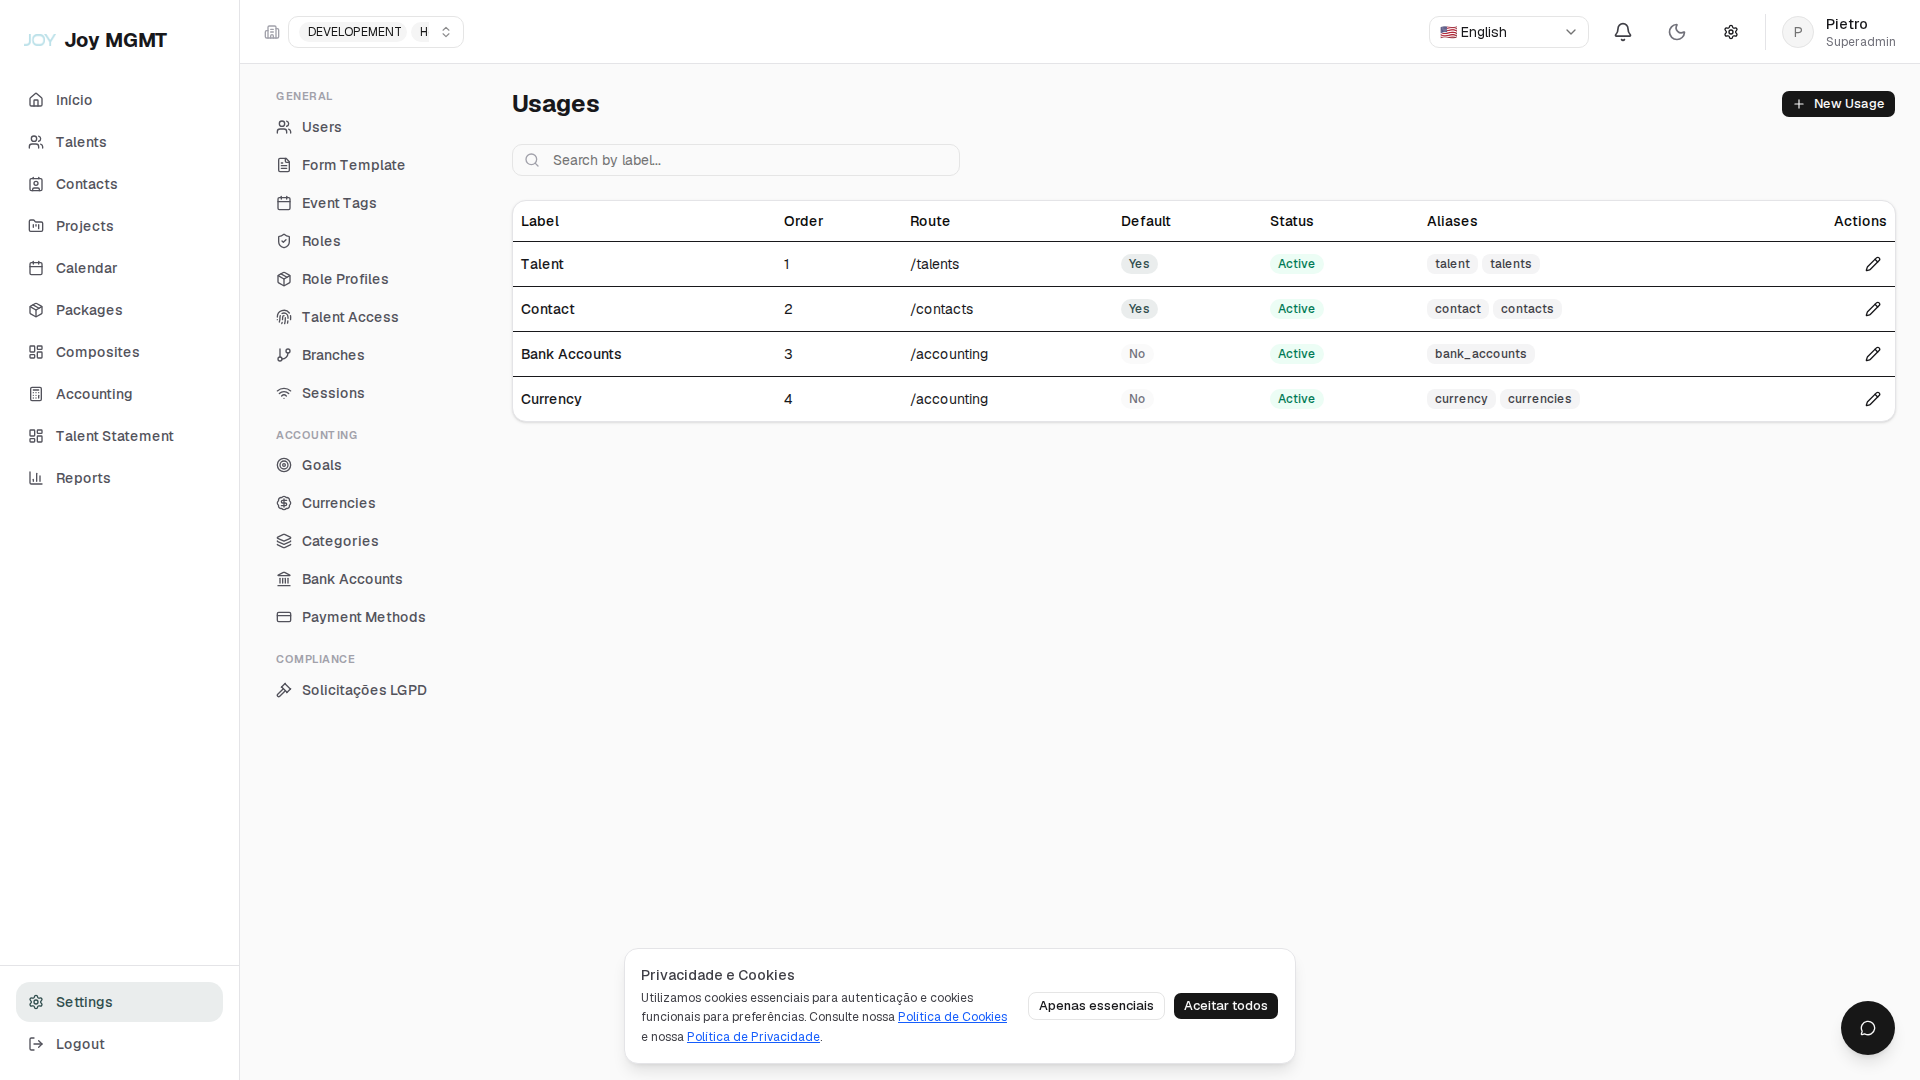Edit the Contact usage row

1873,309
